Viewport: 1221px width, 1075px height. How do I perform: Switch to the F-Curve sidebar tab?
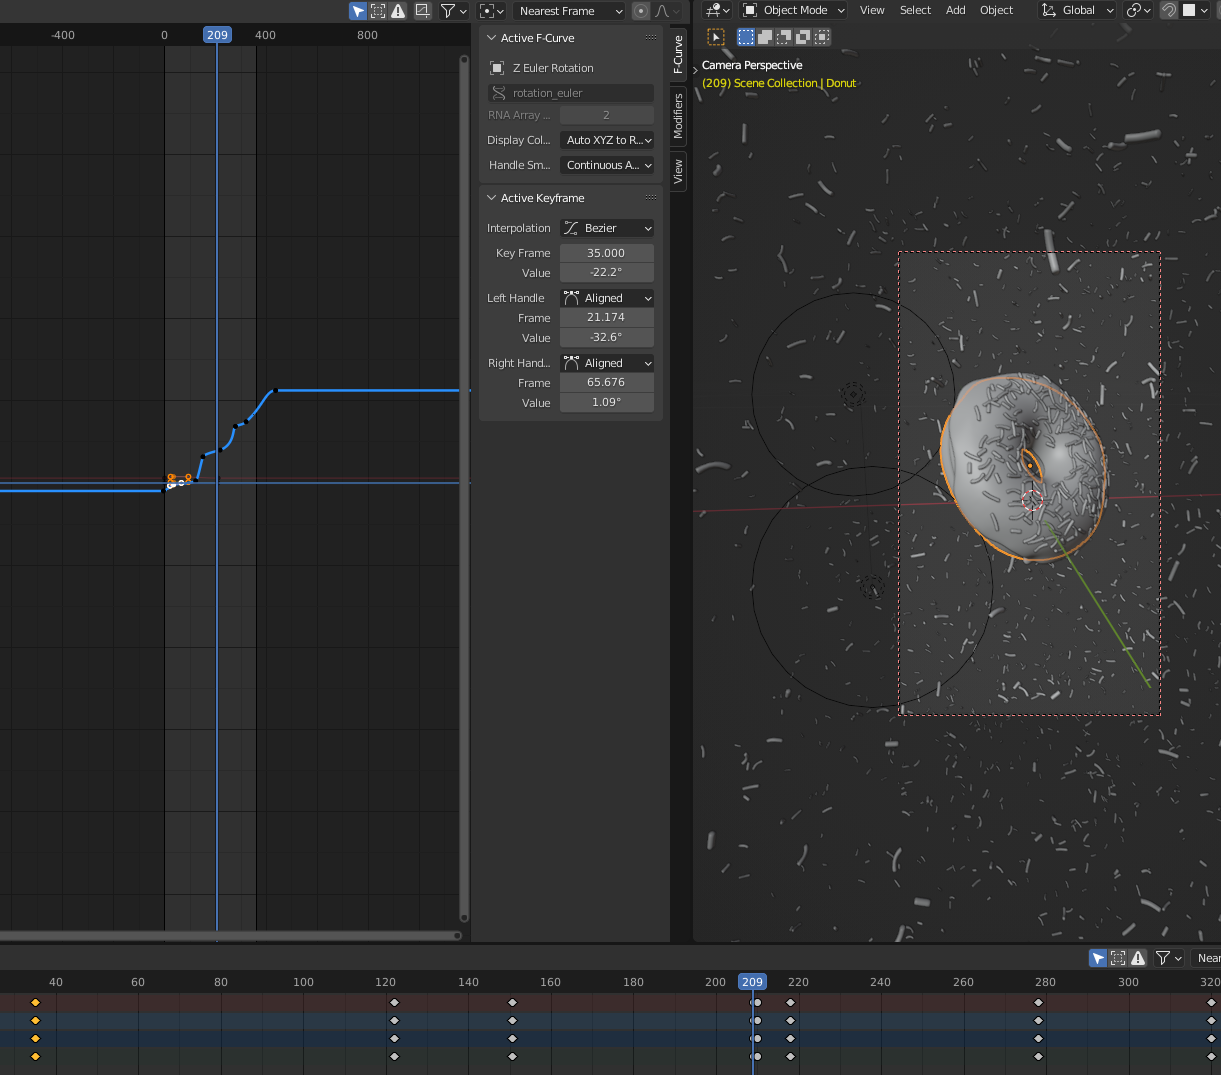678,54
